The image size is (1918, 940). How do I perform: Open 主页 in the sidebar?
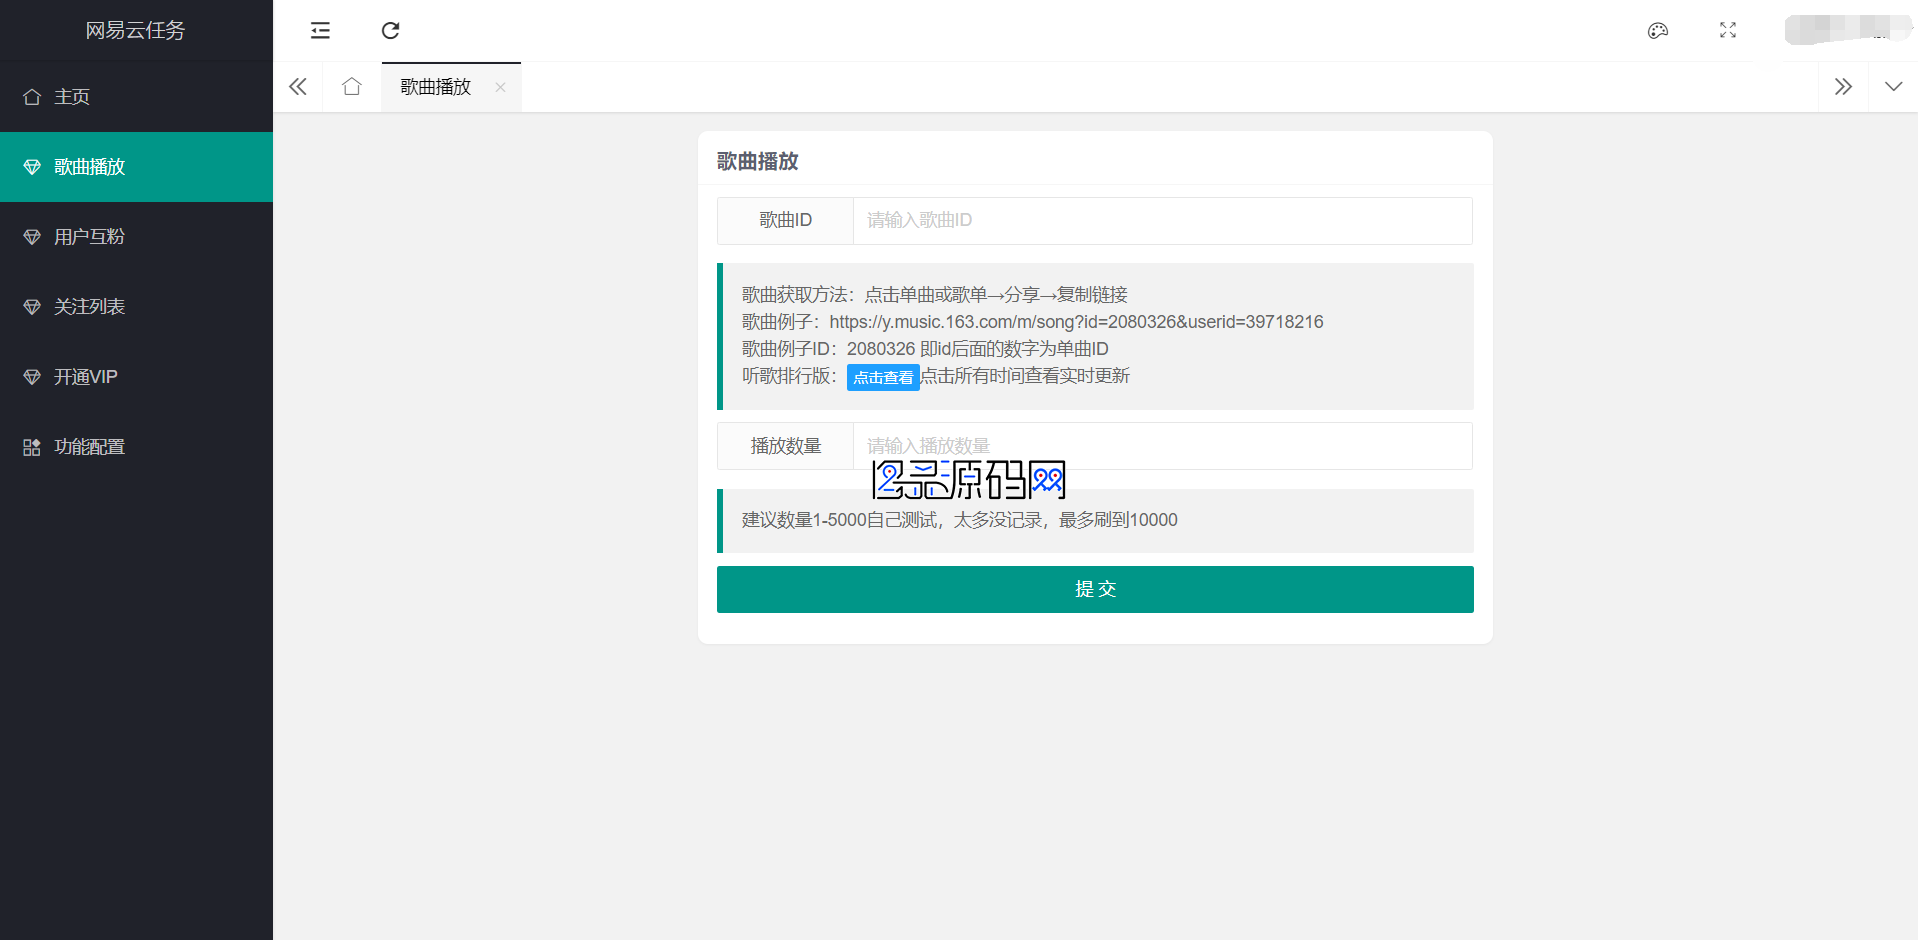[136, 97]
